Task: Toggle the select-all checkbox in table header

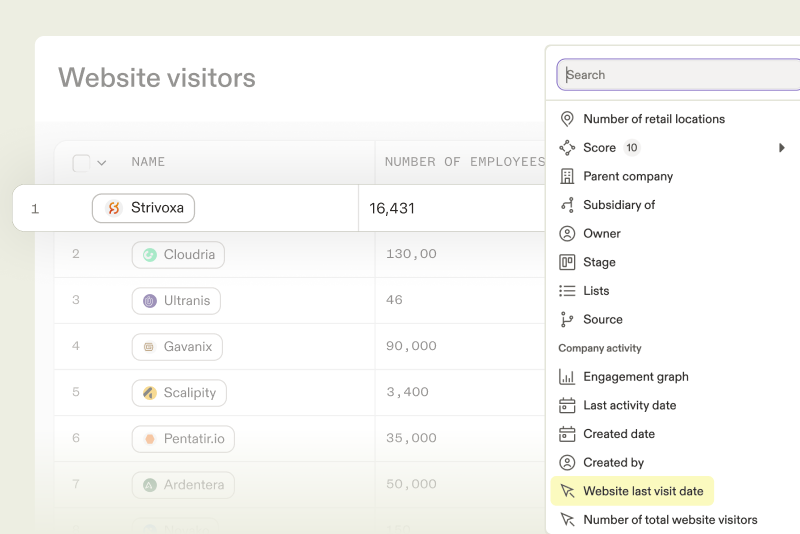Action: click(x=81, y=163)
